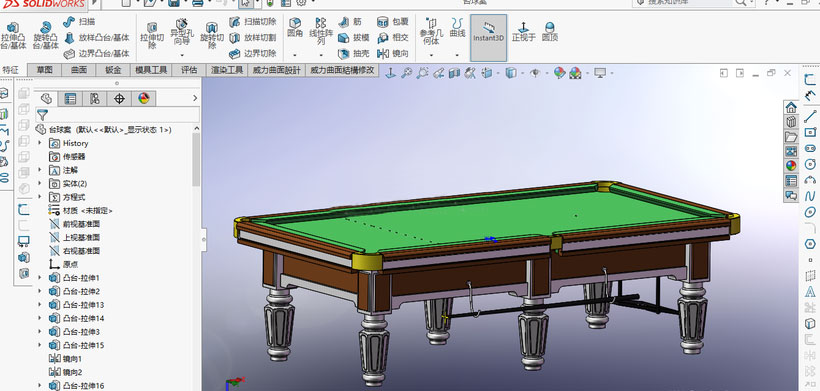This screenshot has height=391, width=820.
Task: Select the 拔模 draft tool
Action: [354, 38]
